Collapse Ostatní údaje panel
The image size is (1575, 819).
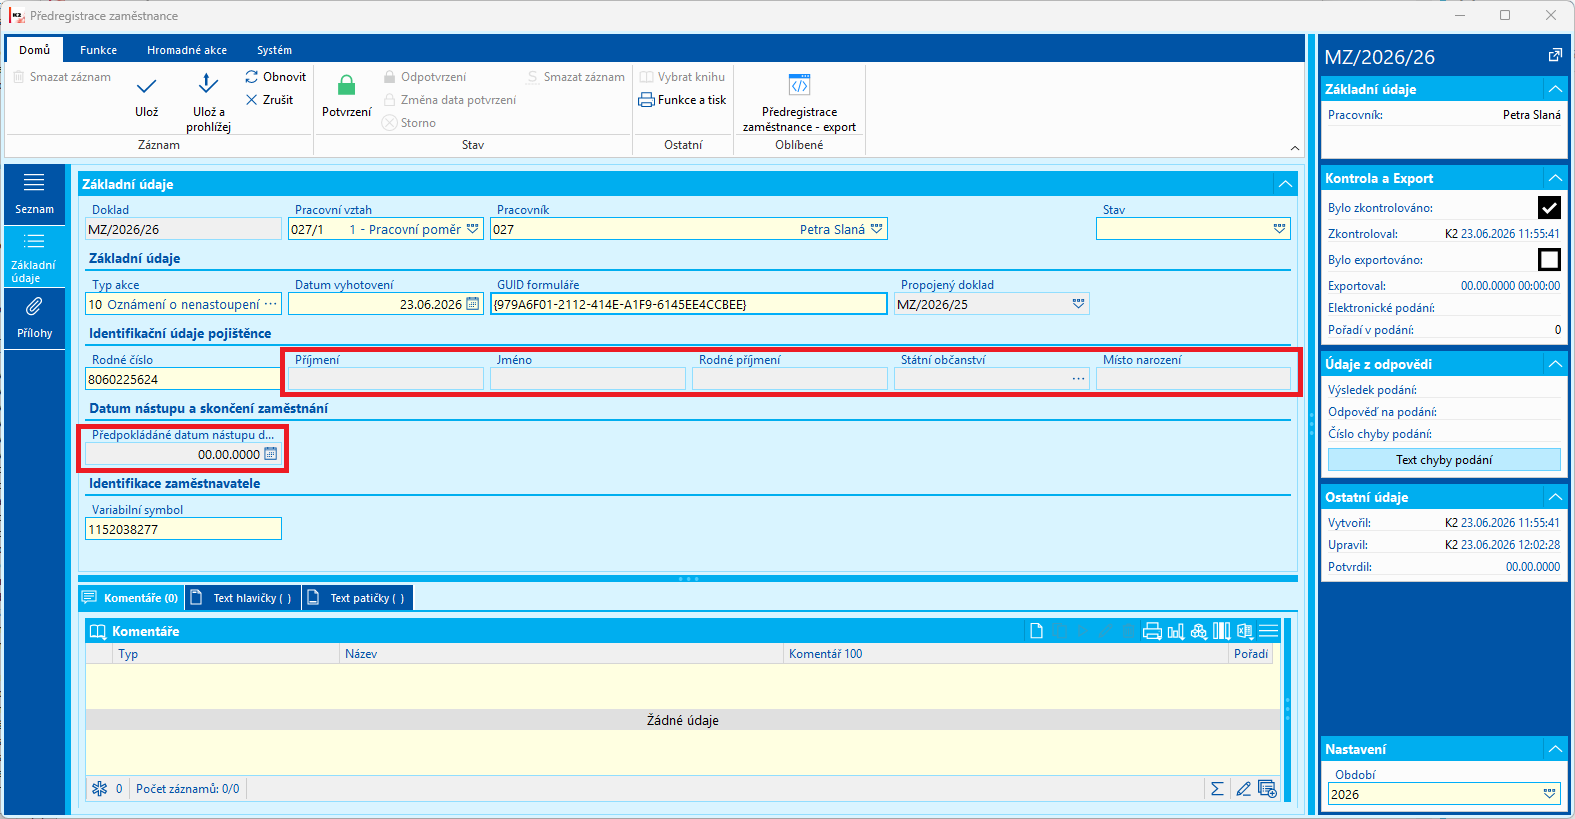click(1555, 497)
